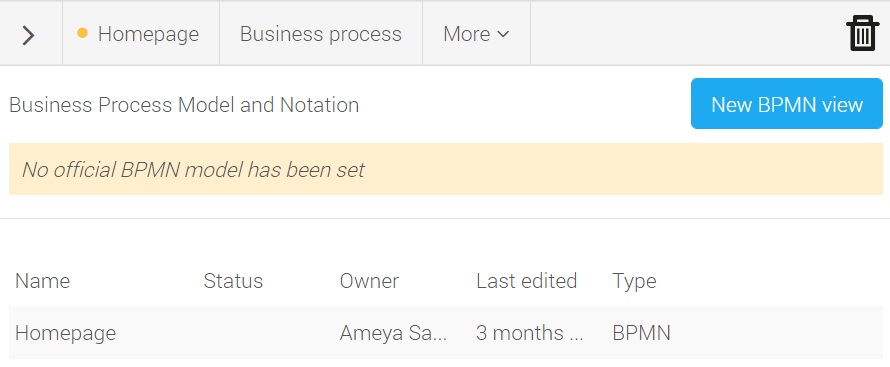The width and height of the screenshot is (890, 367).
Task: Create a New BPMN view
Action: coord(787,104)
